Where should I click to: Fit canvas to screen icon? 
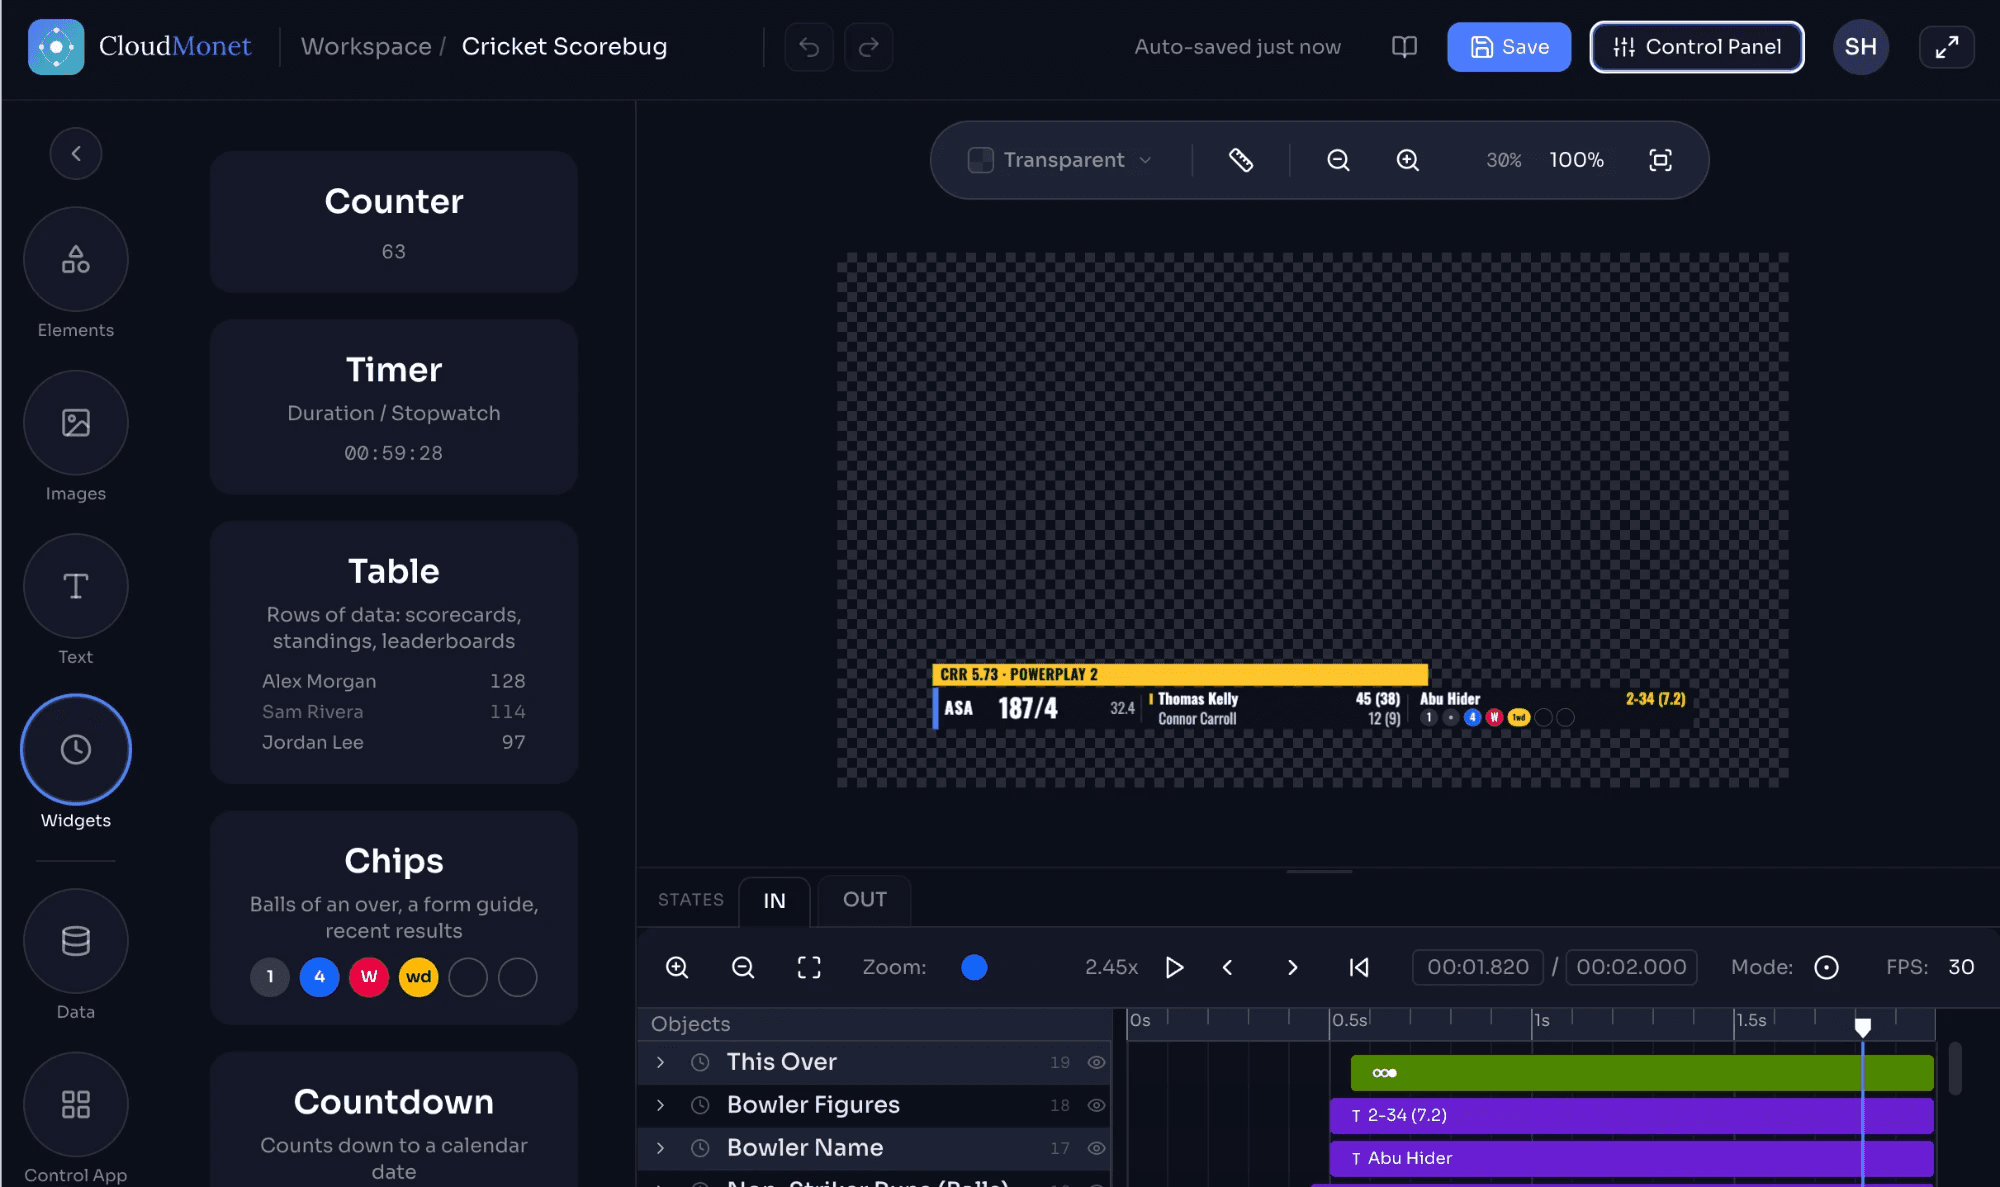pyautogui.click(x=1660, y=160)
